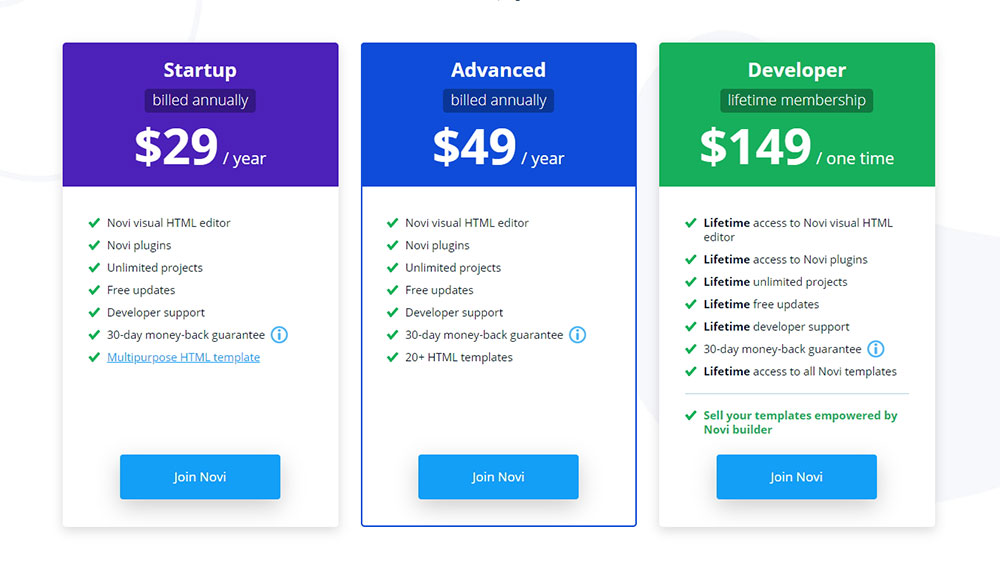Click checkmark beside 'Multipurpose HTML template'
Image resolution: width=1000 pixels, height=562 pixels.
94,357
